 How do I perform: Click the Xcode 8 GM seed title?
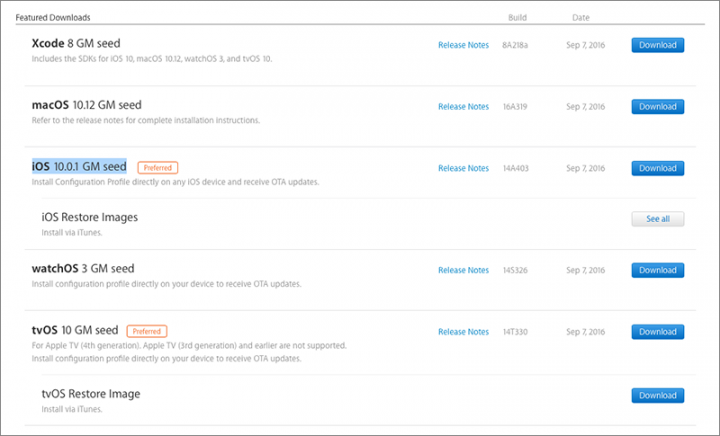[x=76, y=43]
